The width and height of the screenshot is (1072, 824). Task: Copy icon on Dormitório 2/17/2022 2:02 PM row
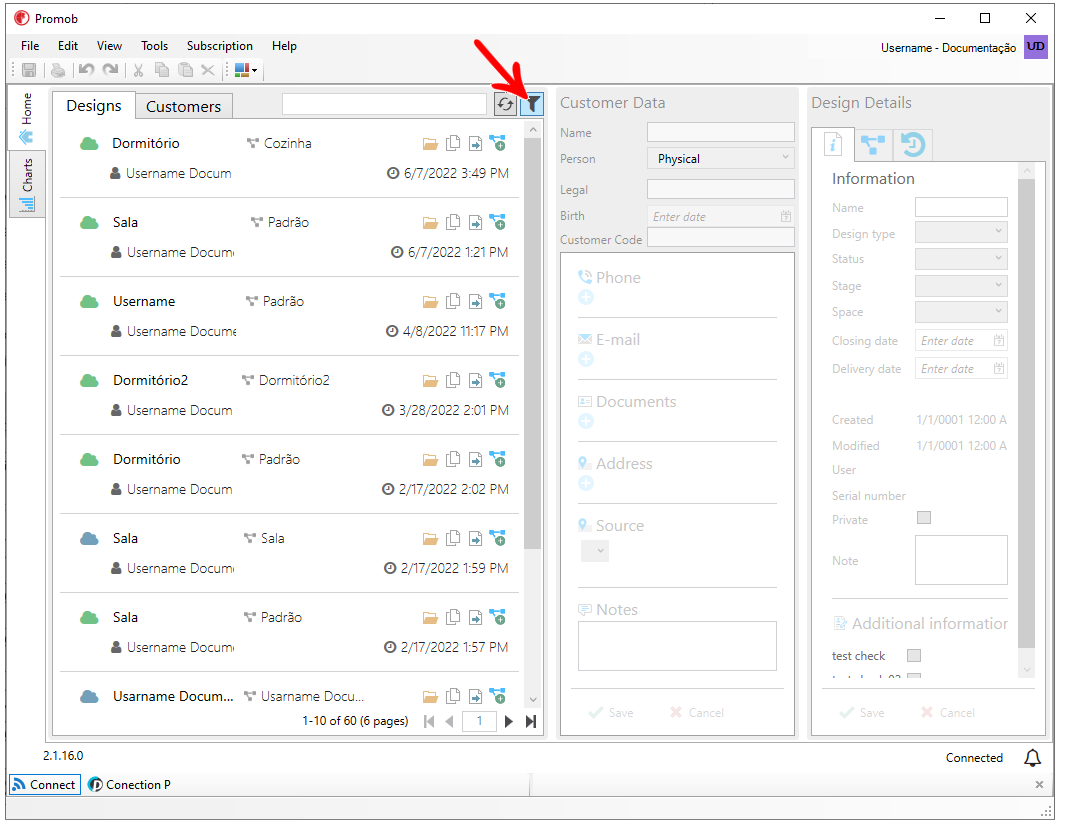tap(453, 460)
